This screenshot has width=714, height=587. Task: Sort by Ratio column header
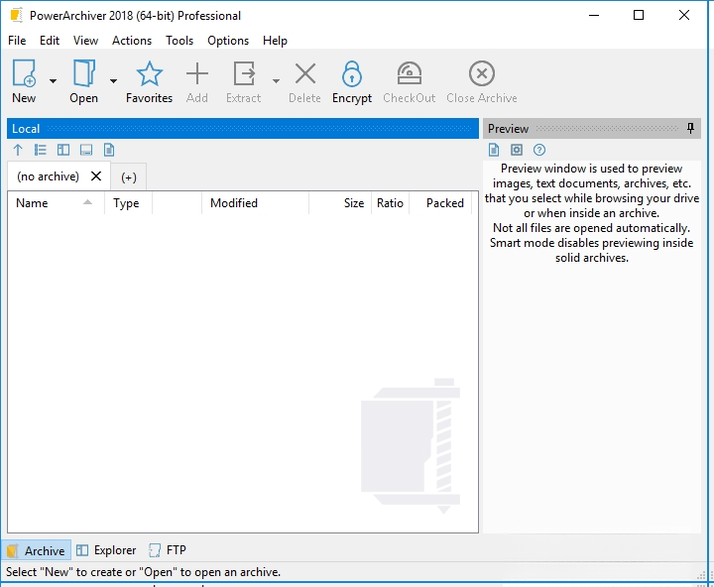tap(390, 203)
